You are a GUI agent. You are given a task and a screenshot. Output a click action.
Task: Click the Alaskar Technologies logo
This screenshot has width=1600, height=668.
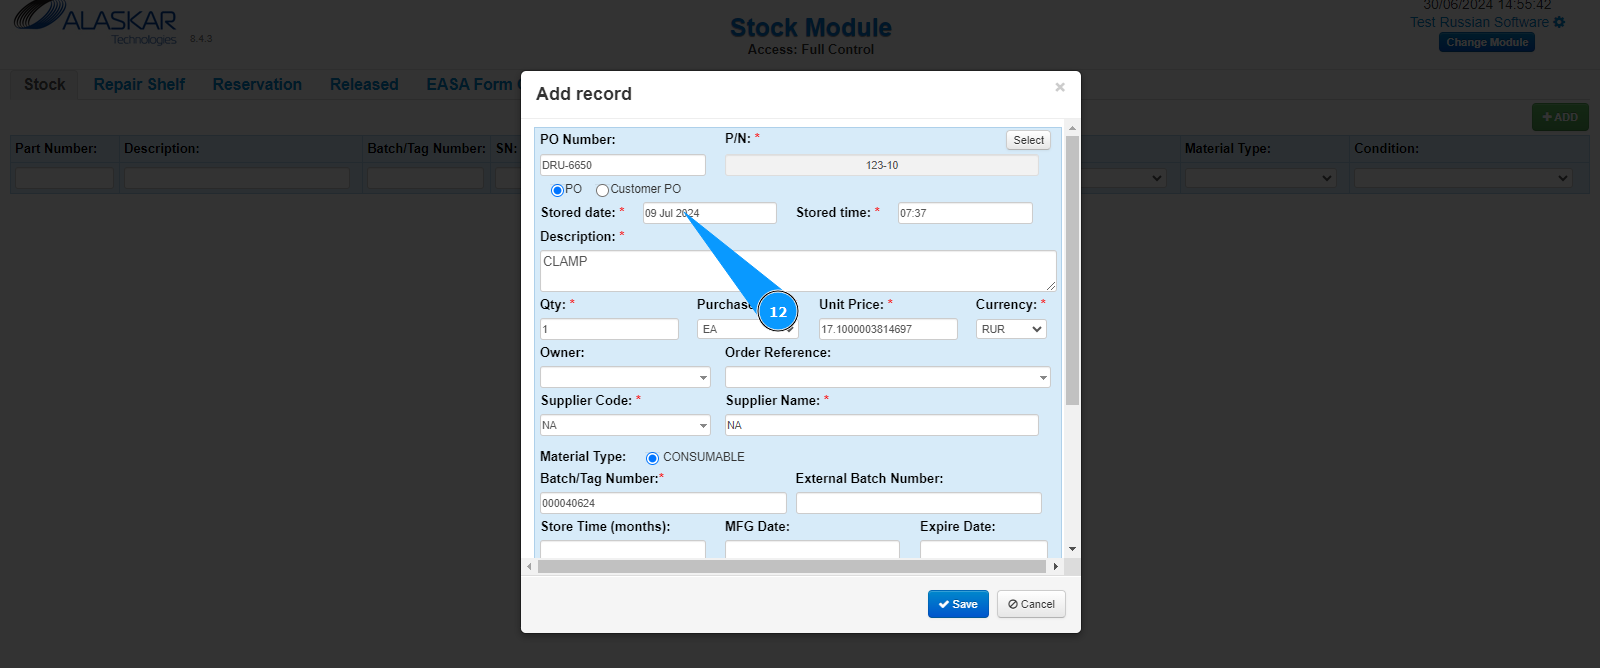tap(96, 22)
